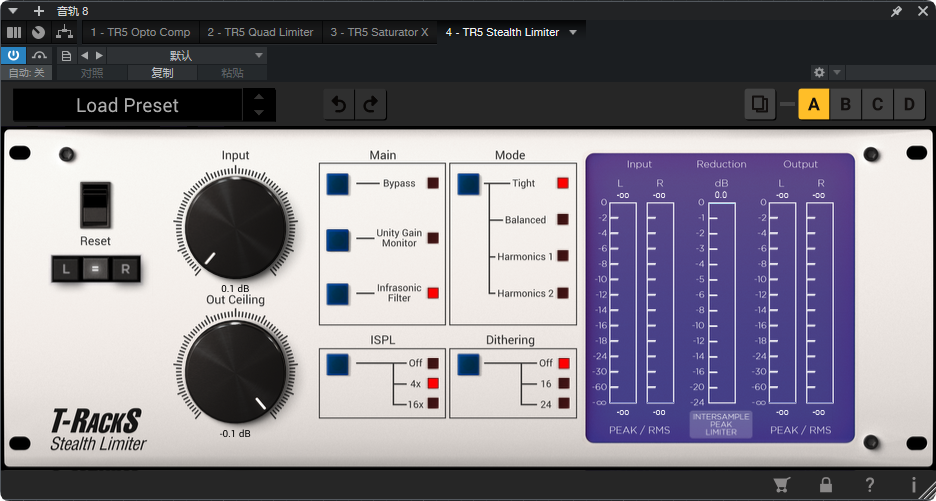The height and width of the screenshot is (501, 936).
Task: Click the Output PEAK / RMS label
Action: [x=800, y=430]
